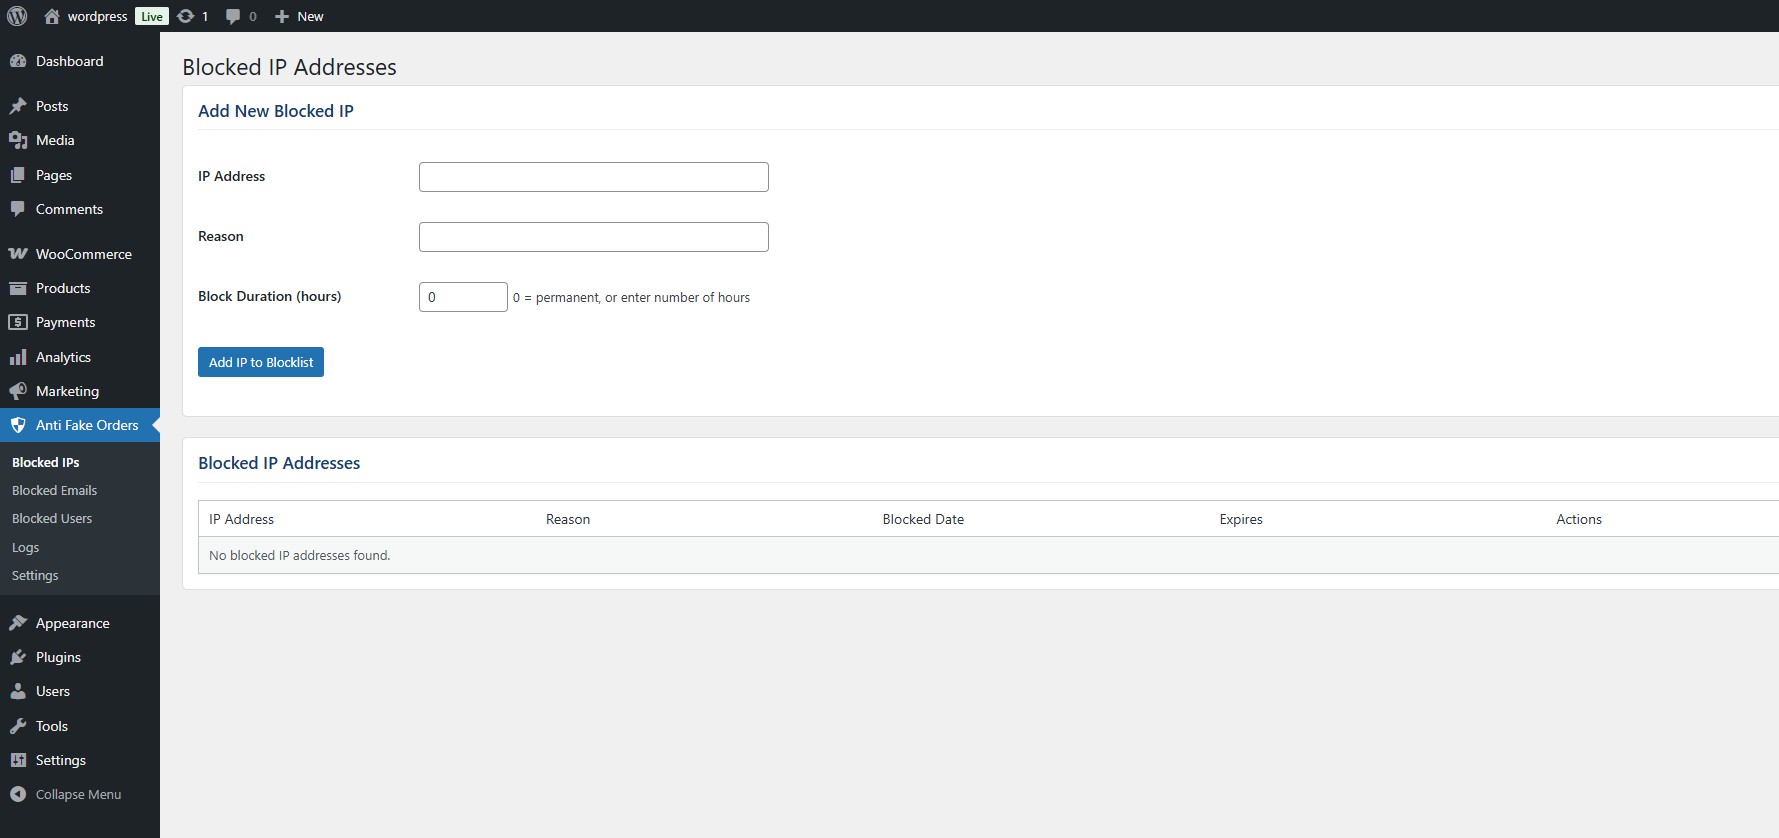
Task: Click the Anti Fake Orders shield icon
Action: pyautogui.click(x=18, y=425)
